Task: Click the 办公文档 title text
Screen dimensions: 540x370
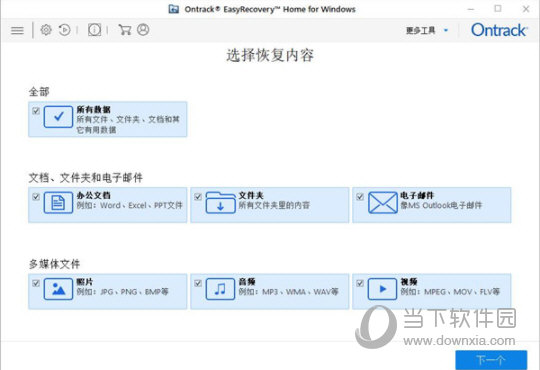Action: pyautogui.click(x=93, y=195)
